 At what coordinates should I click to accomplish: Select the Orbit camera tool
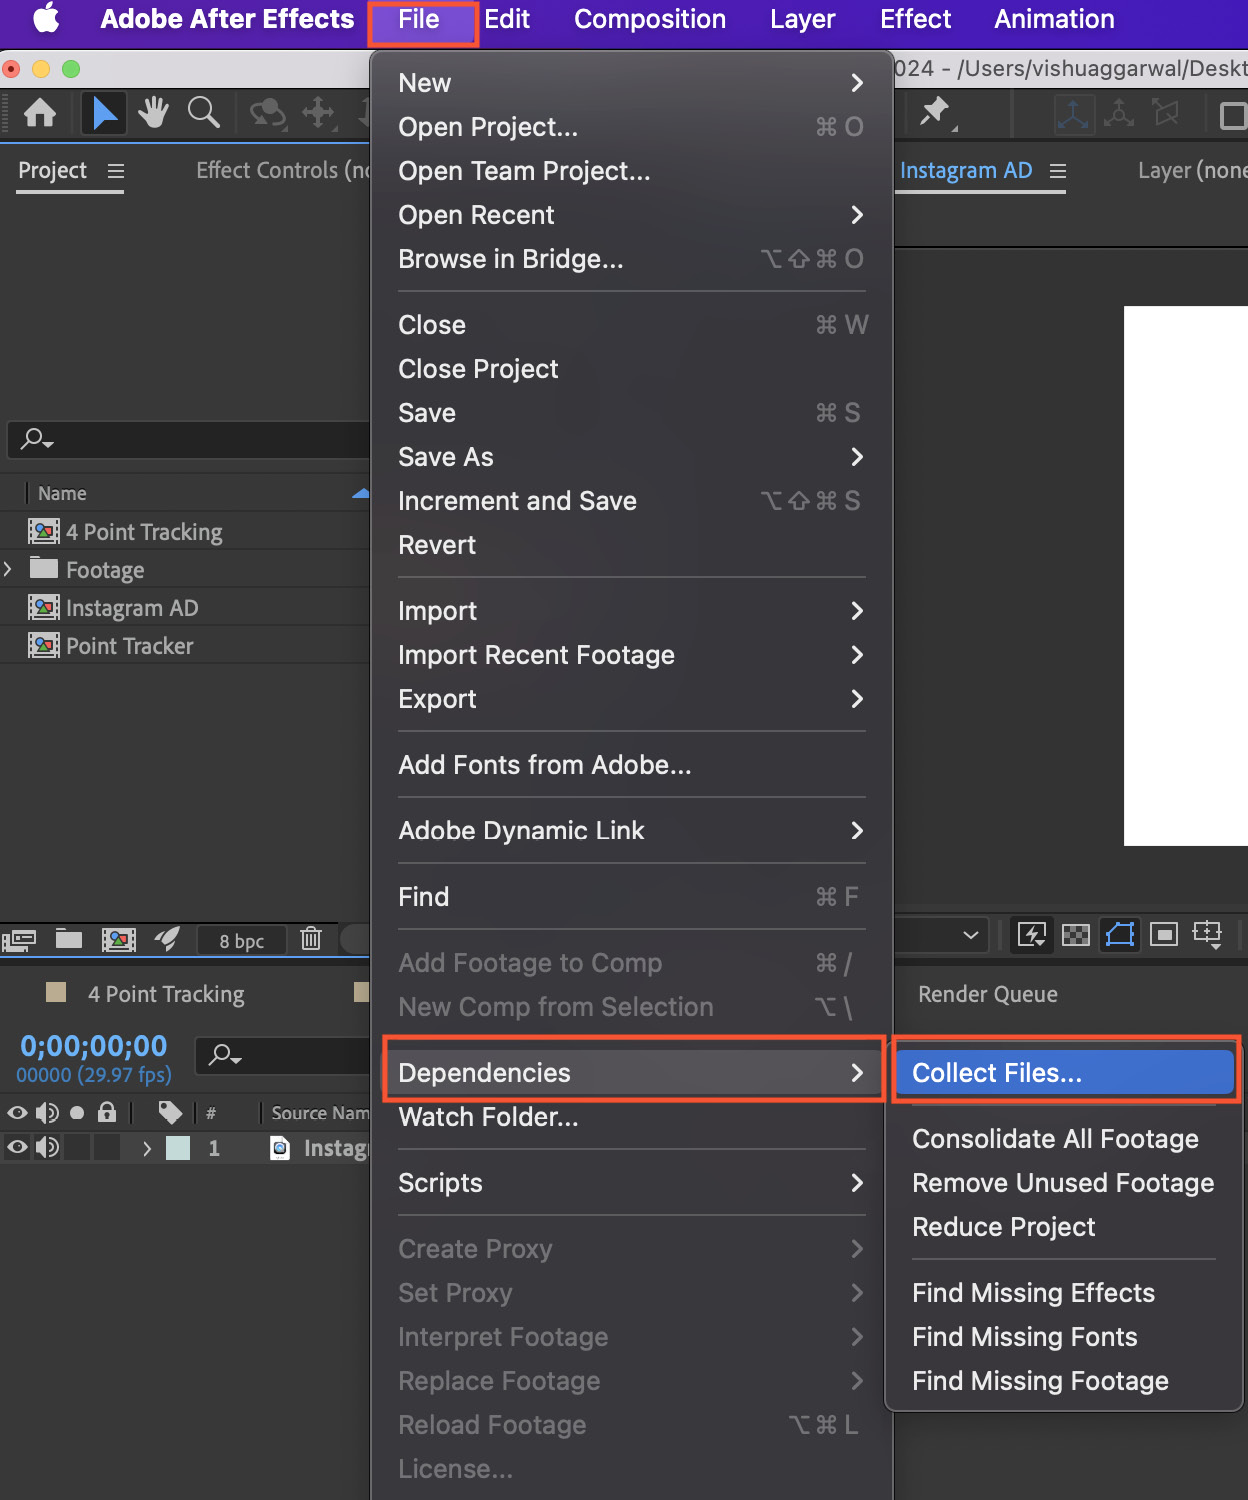267,113
